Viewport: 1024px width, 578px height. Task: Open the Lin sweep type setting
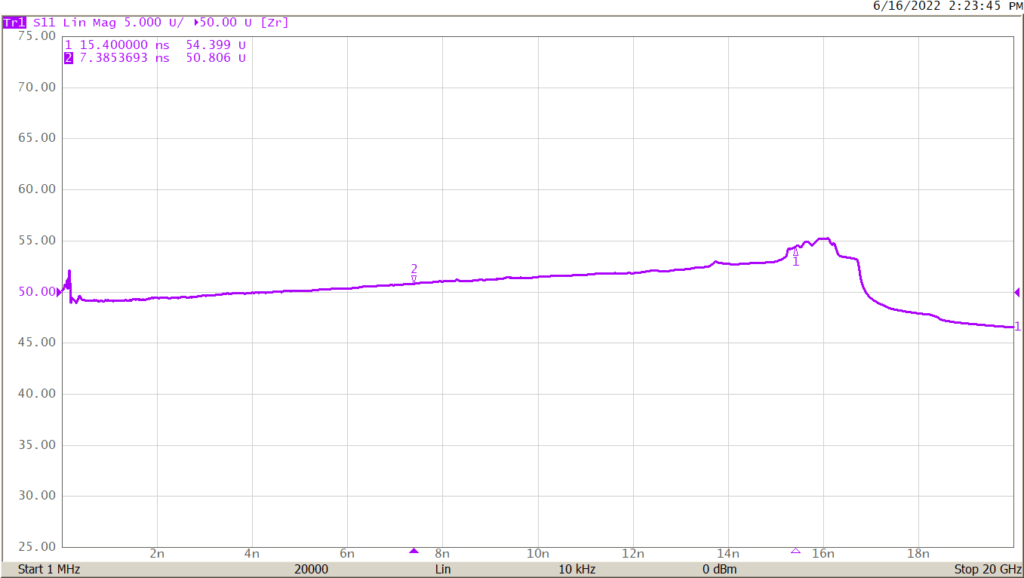(442, 569)
